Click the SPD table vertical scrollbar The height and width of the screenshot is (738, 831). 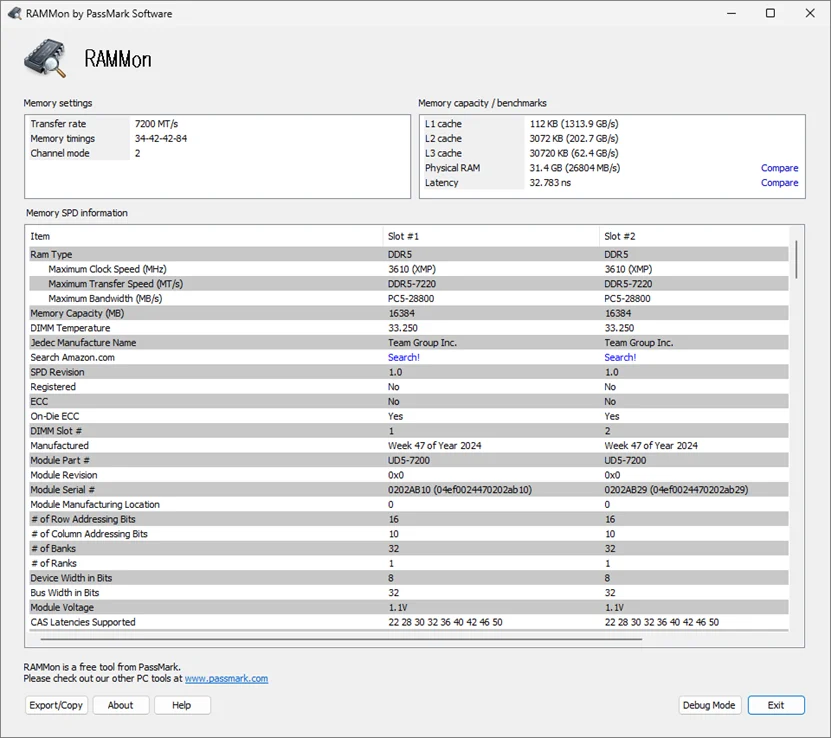pos(796,258)
